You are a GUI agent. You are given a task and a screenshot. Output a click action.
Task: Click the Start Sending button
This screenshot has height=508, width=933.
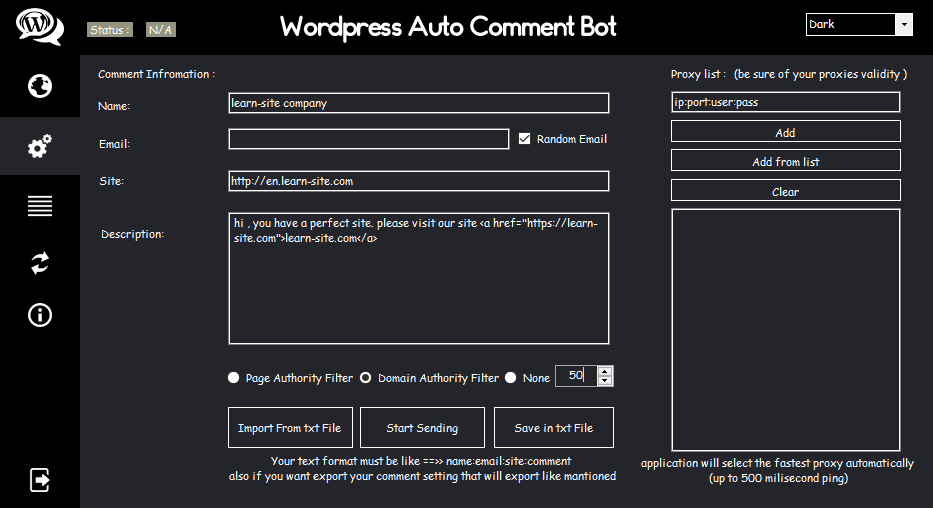(422, 427)
